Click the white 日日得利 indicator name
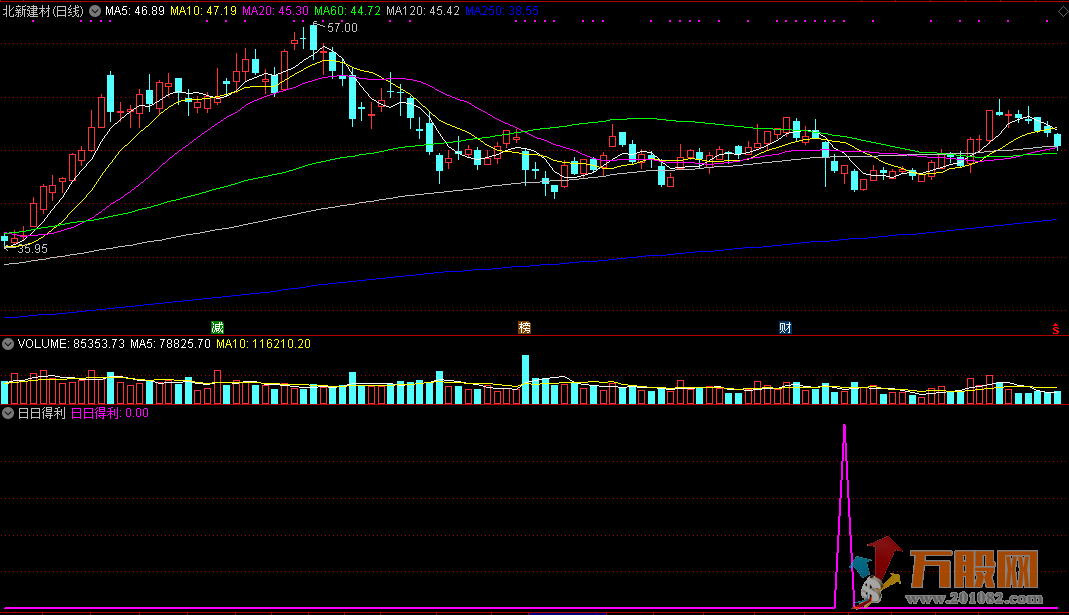Screen dimensions: 1069x615 [41, 413]
